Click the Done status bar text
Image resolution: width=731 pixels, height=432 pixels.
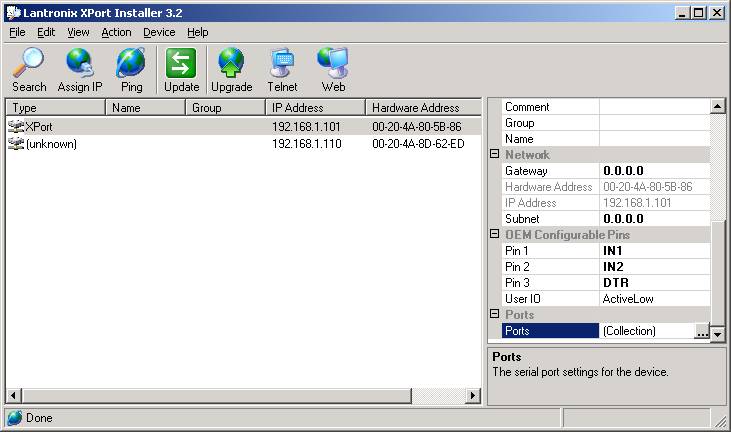coord(39,418)
